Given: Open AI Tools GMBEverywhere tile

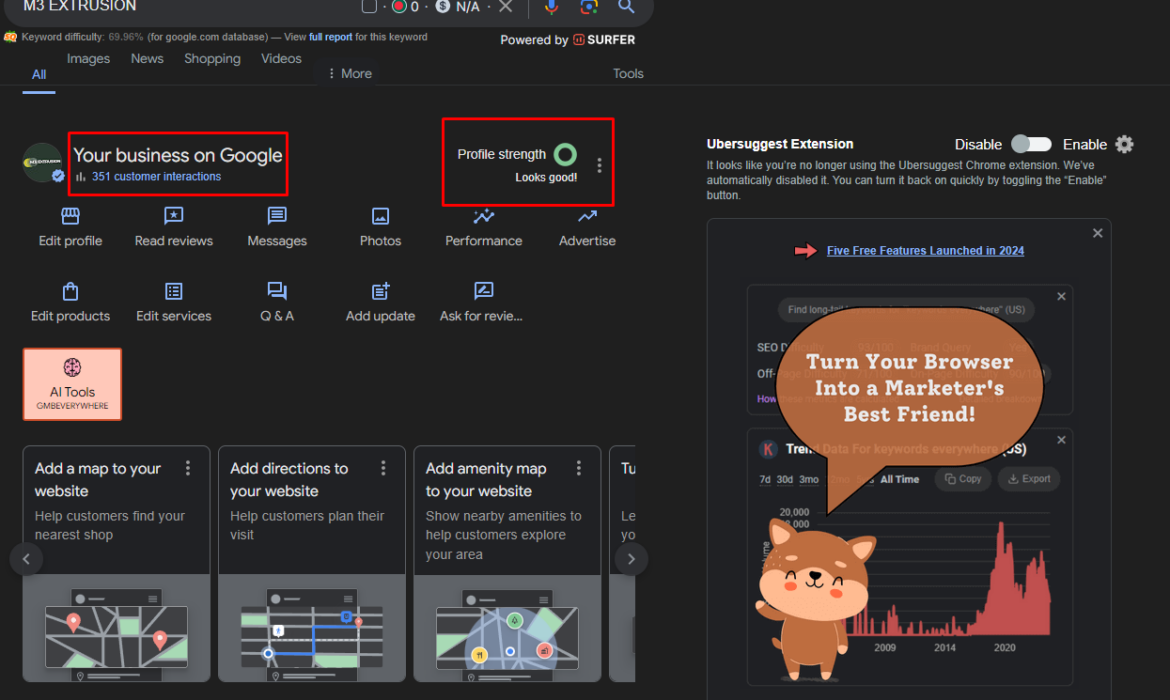Looking at the screenshot, I should [72, 384].
